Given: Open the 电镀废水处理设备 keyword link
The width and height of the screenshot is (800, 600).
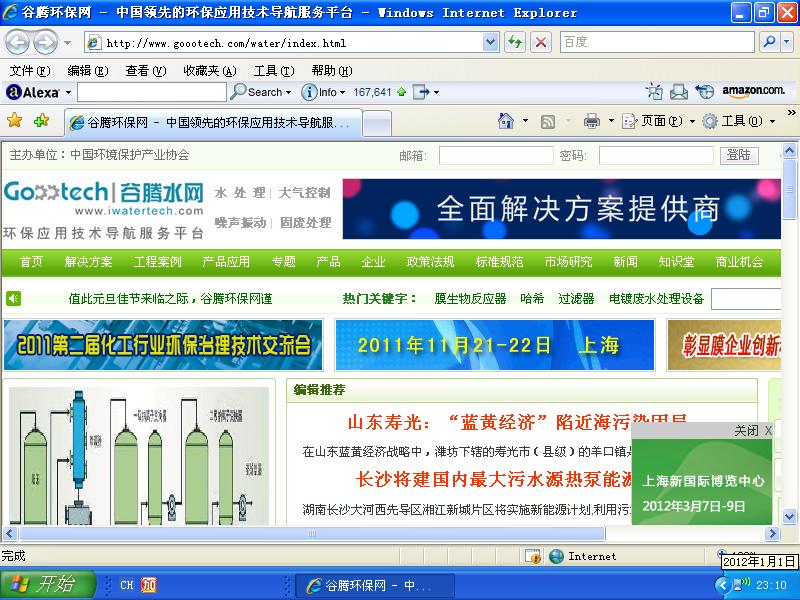Looking at the screenshot, I should tap(656, 298).
